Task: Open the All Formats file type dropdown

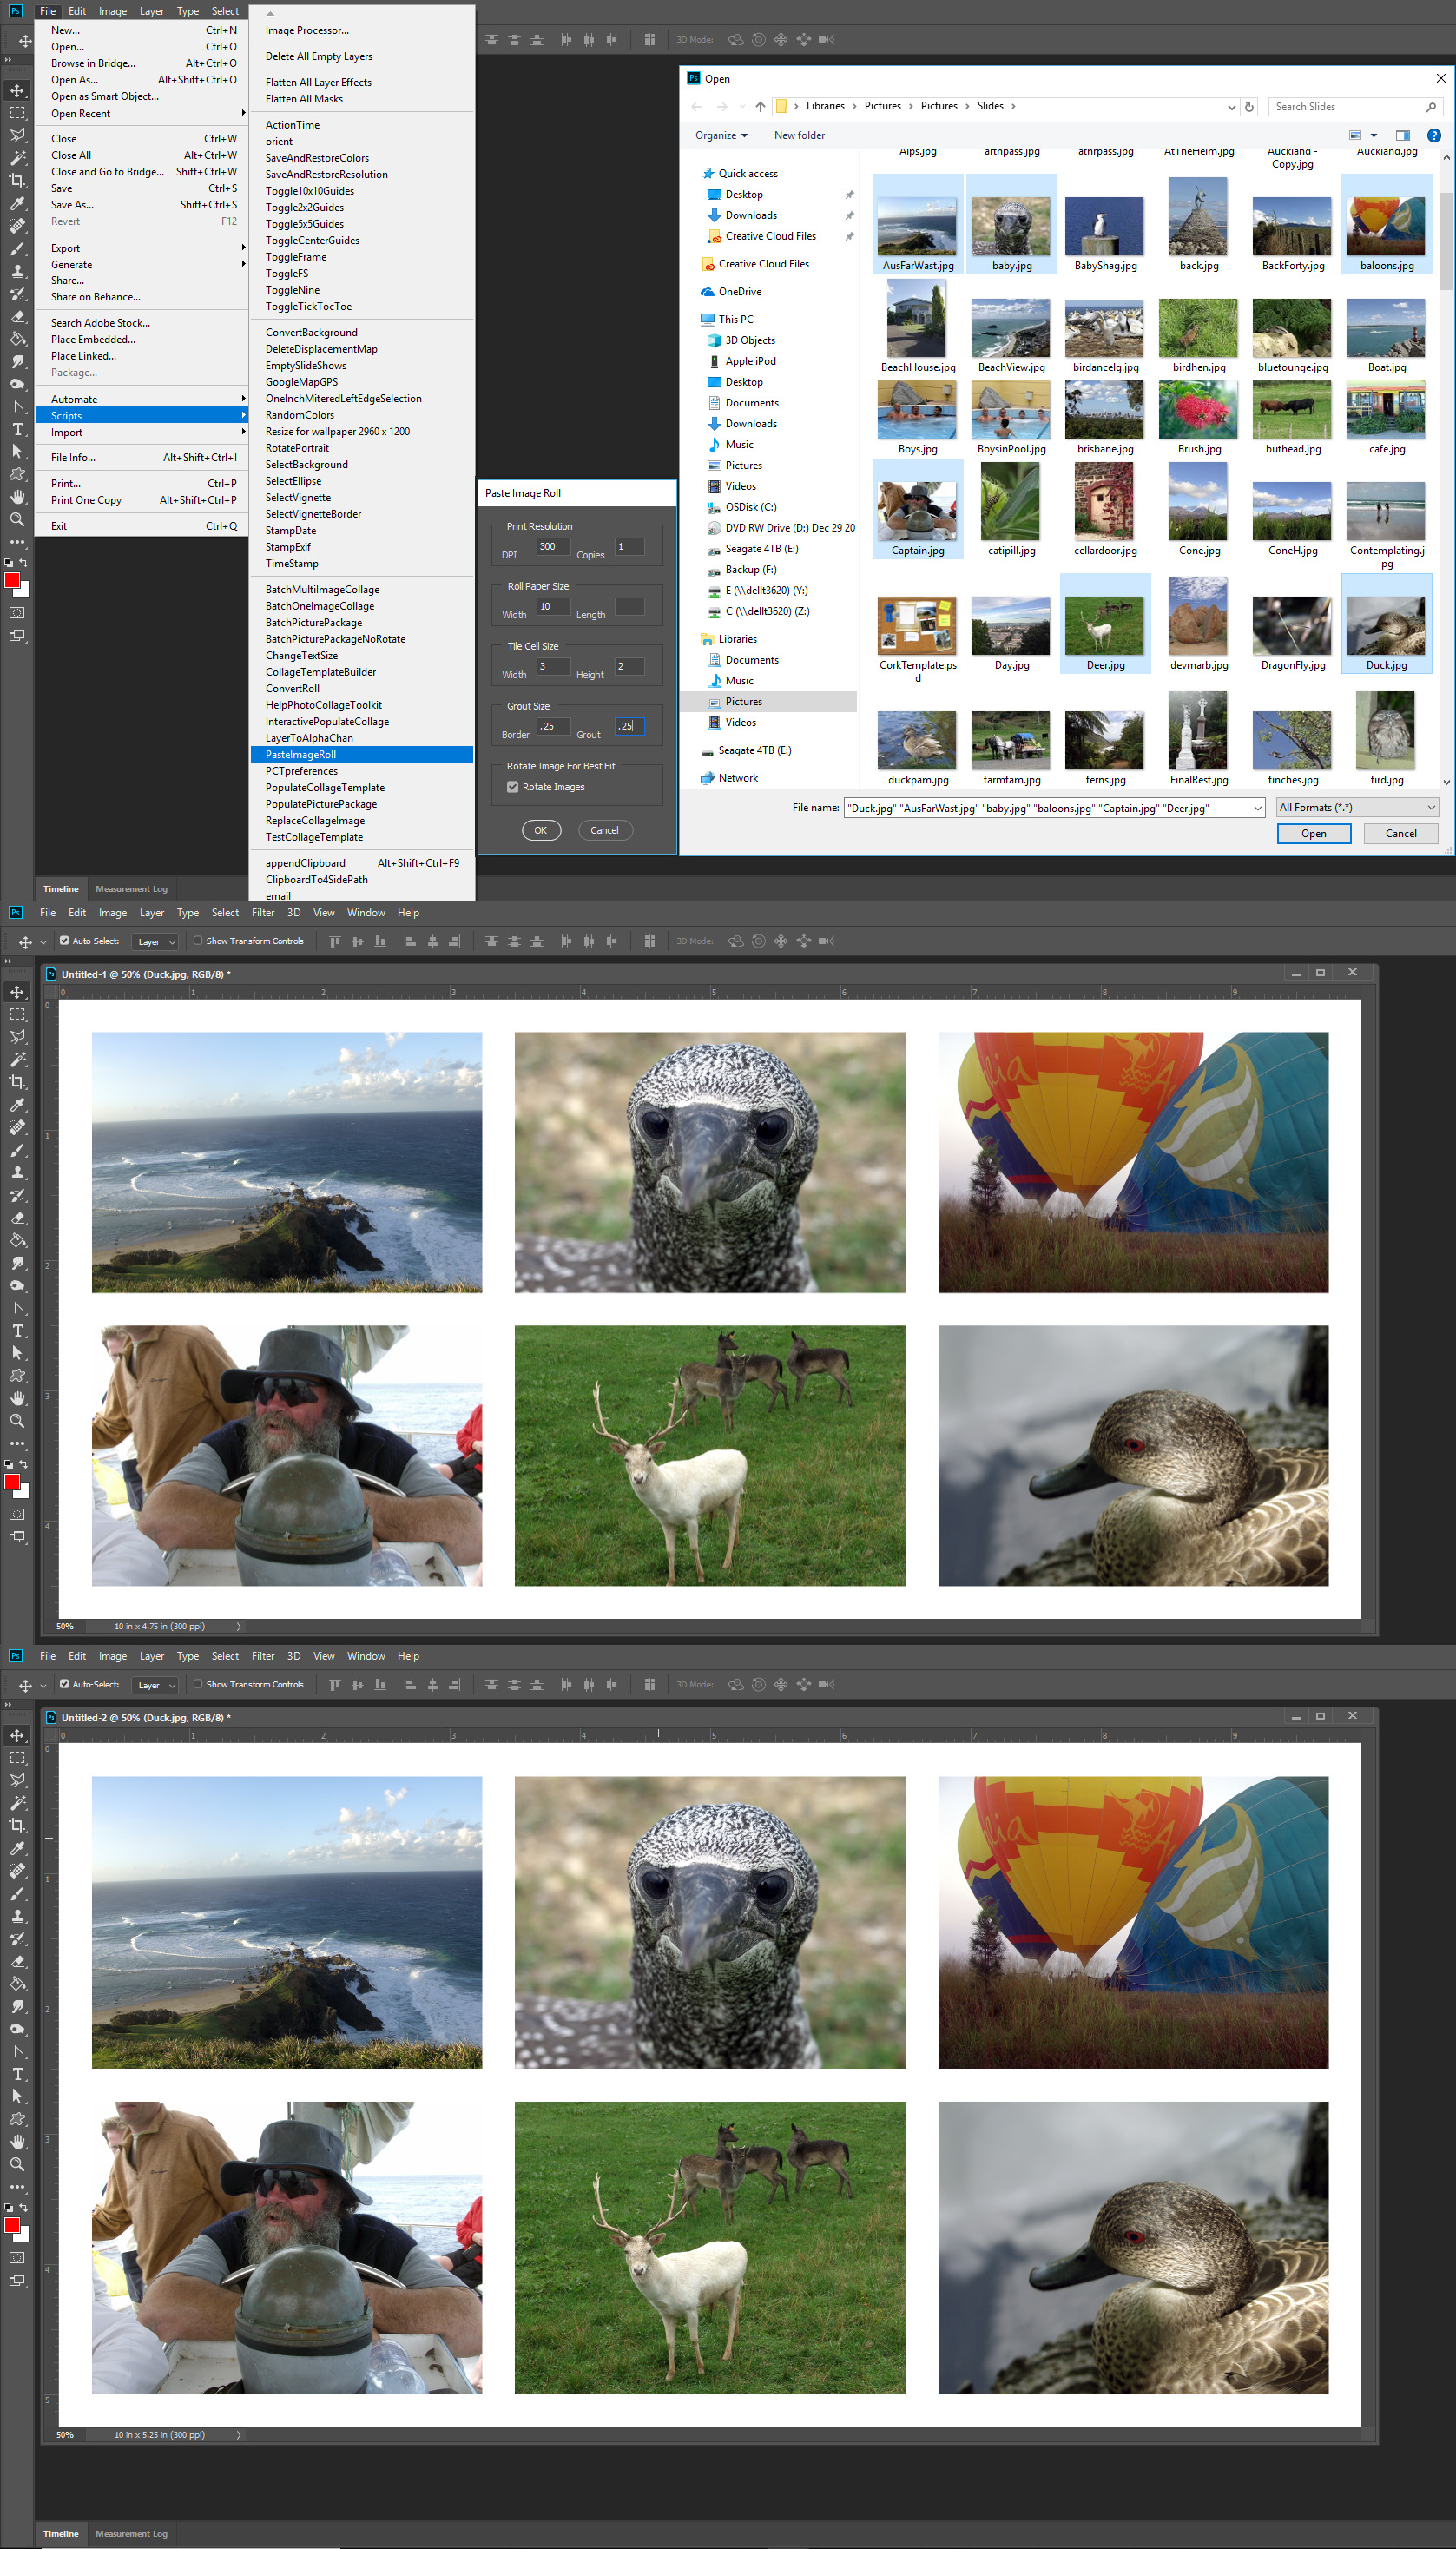Action: pos(1357,808)
